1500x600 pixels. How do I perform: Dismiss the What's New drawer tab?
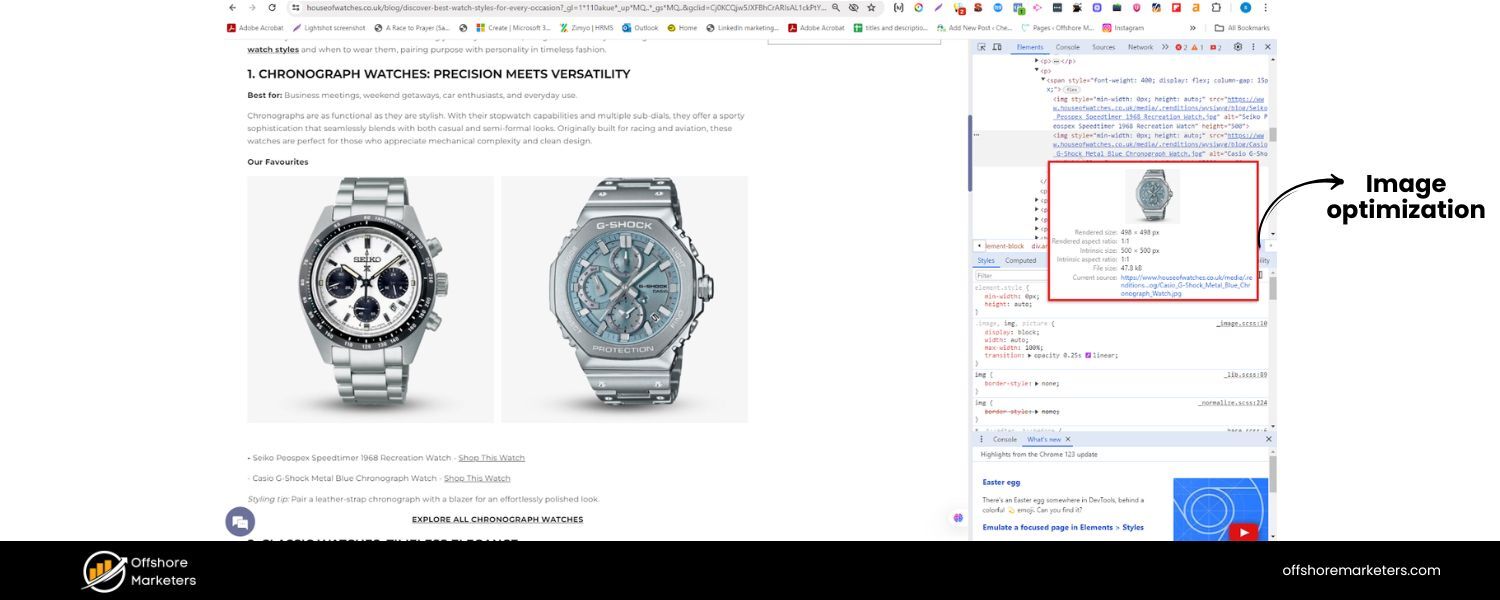click(1067, 439)
